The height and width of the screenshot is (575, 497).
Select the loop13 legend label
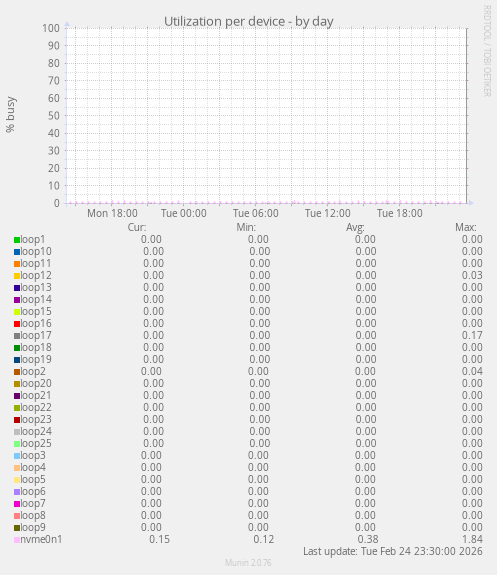pos(36,288)
